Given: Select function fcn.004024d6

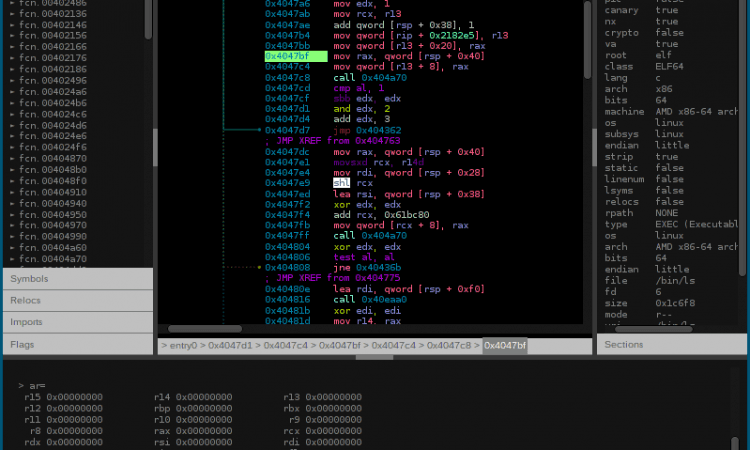Looking at the screenshot, I should 53,125.
